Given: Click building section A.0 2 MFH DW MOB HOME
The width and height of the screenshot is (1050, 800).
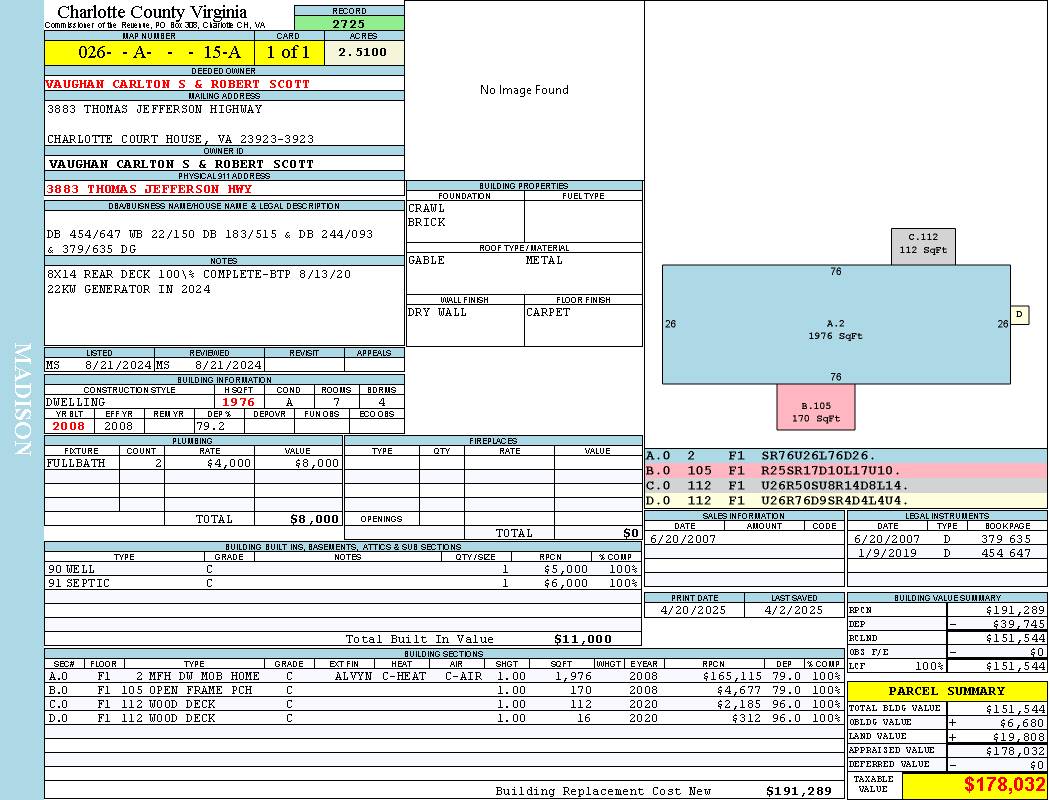Looking at the screenshot, I should coord(444,677).
